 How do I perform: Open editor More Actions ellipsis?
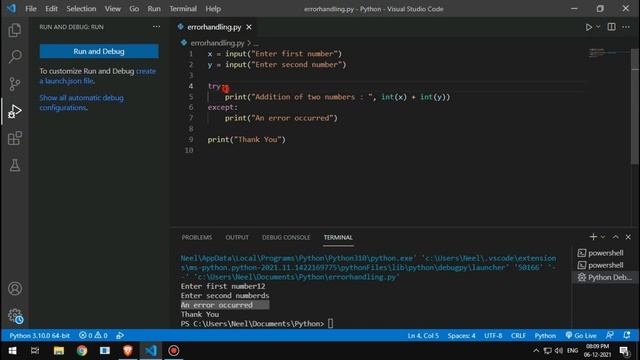tap(626, 27)
